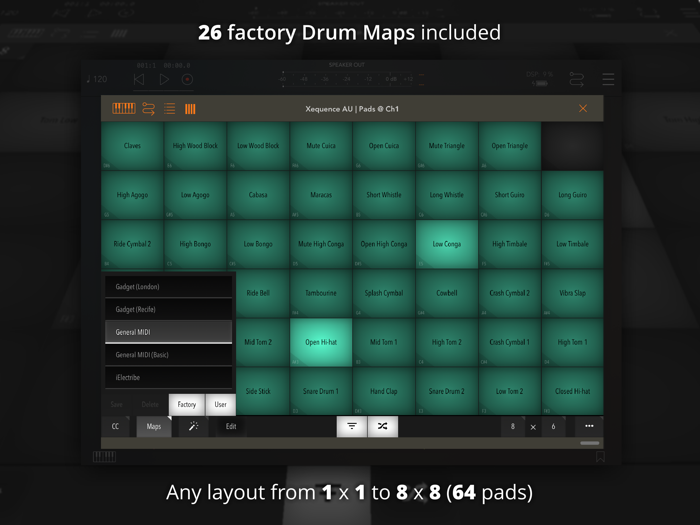
Task: Select iElectribe drum map
Action: click(168, 378)
